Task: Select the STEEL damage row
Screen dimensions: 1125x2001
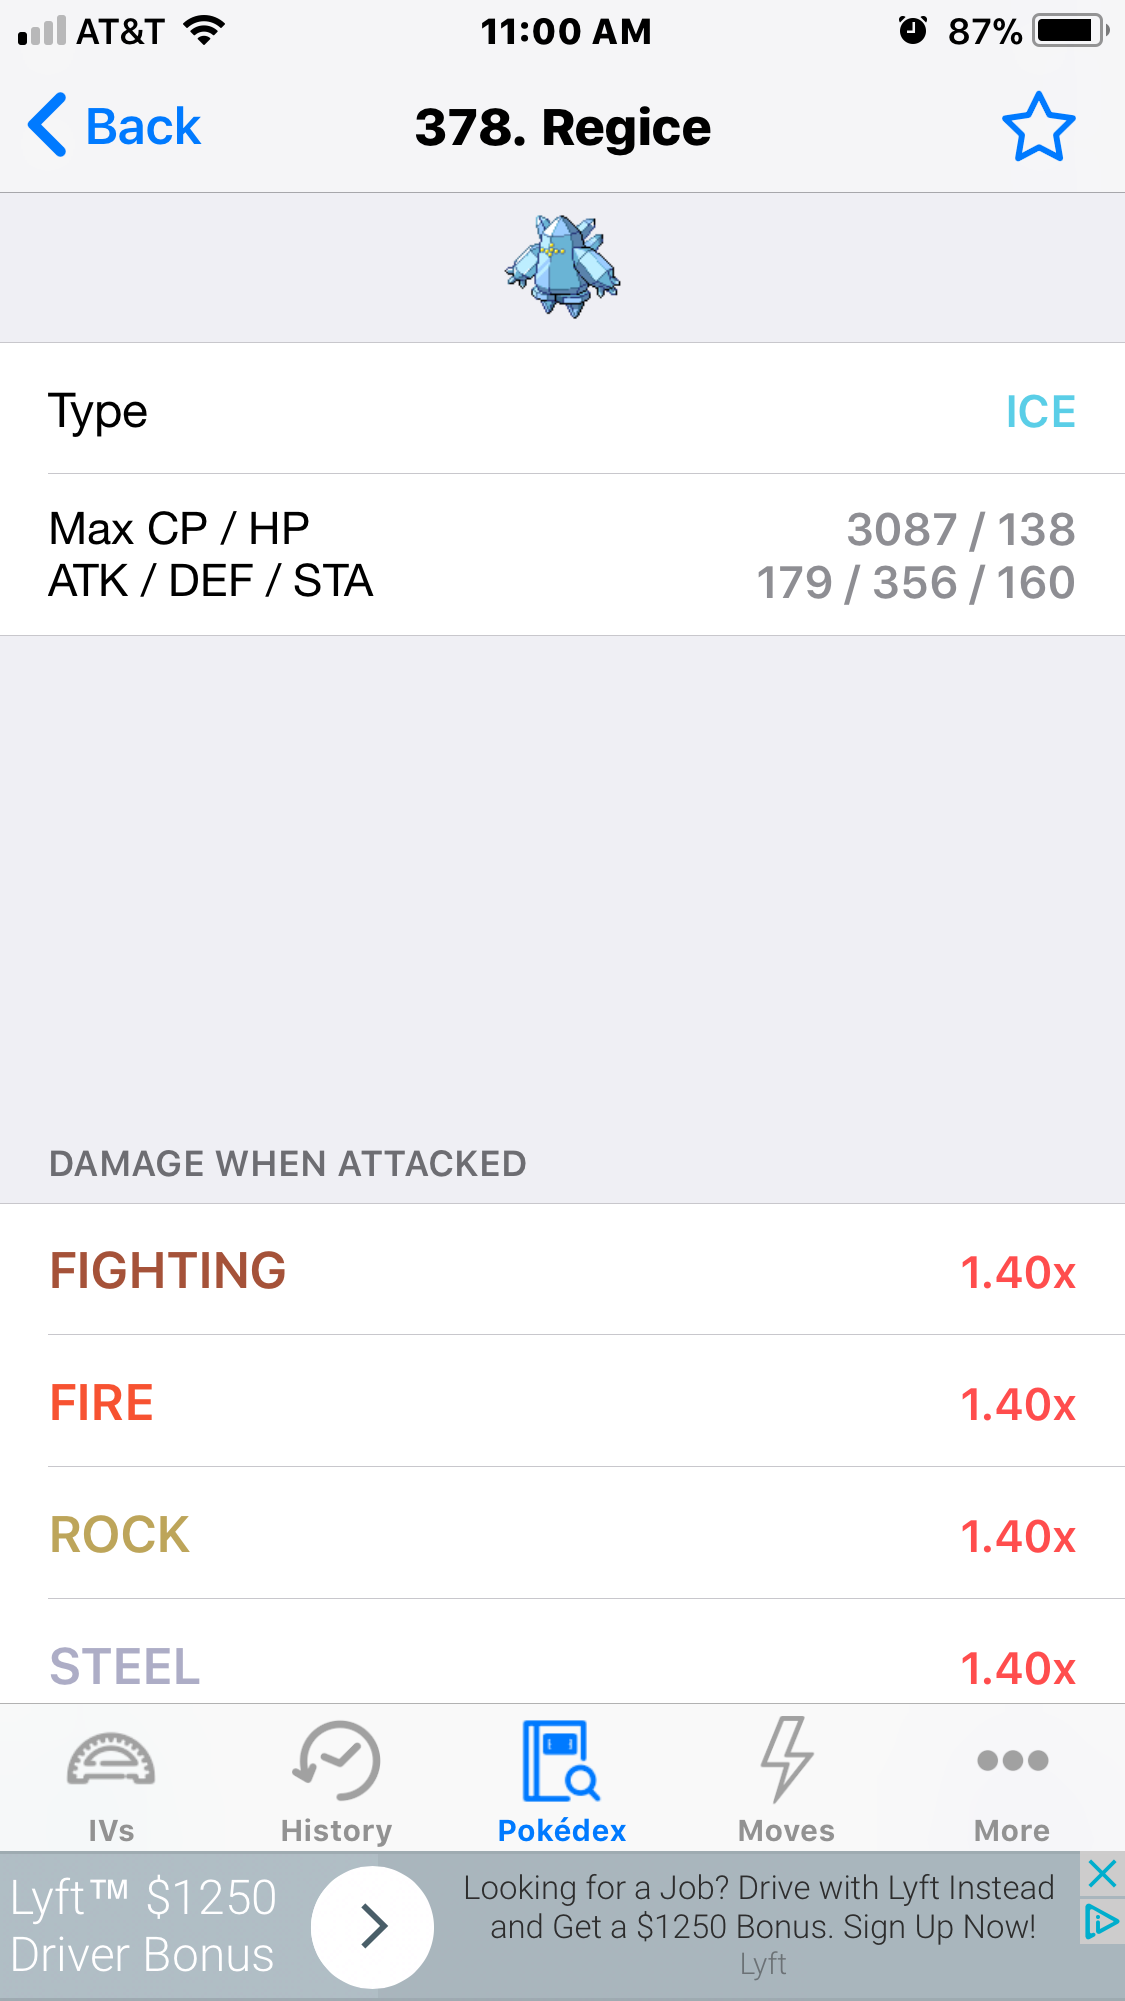Action: tap(562, 1652)
